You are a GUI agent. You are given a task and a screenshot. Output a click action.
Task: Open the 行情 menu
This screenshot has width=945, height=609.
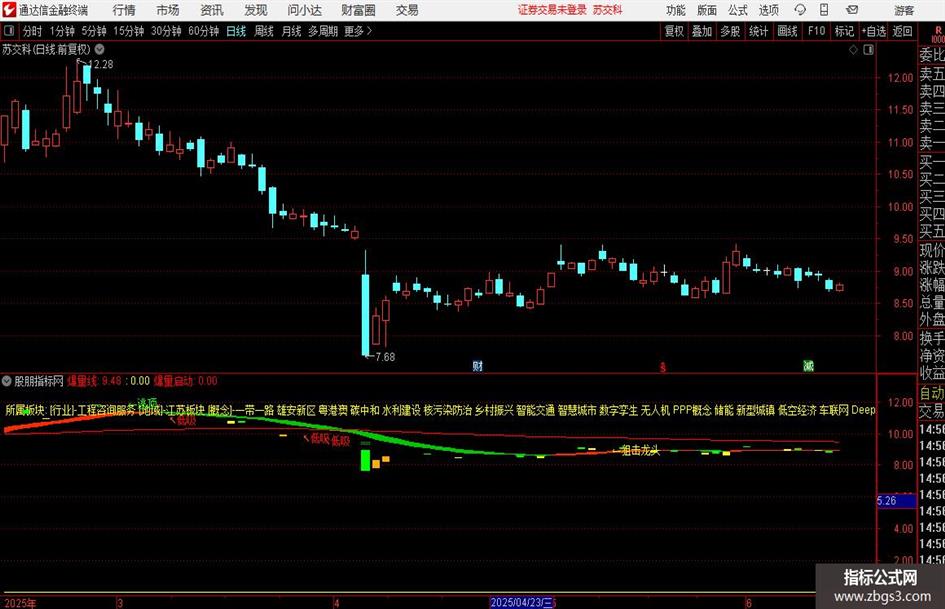(124, 10)
